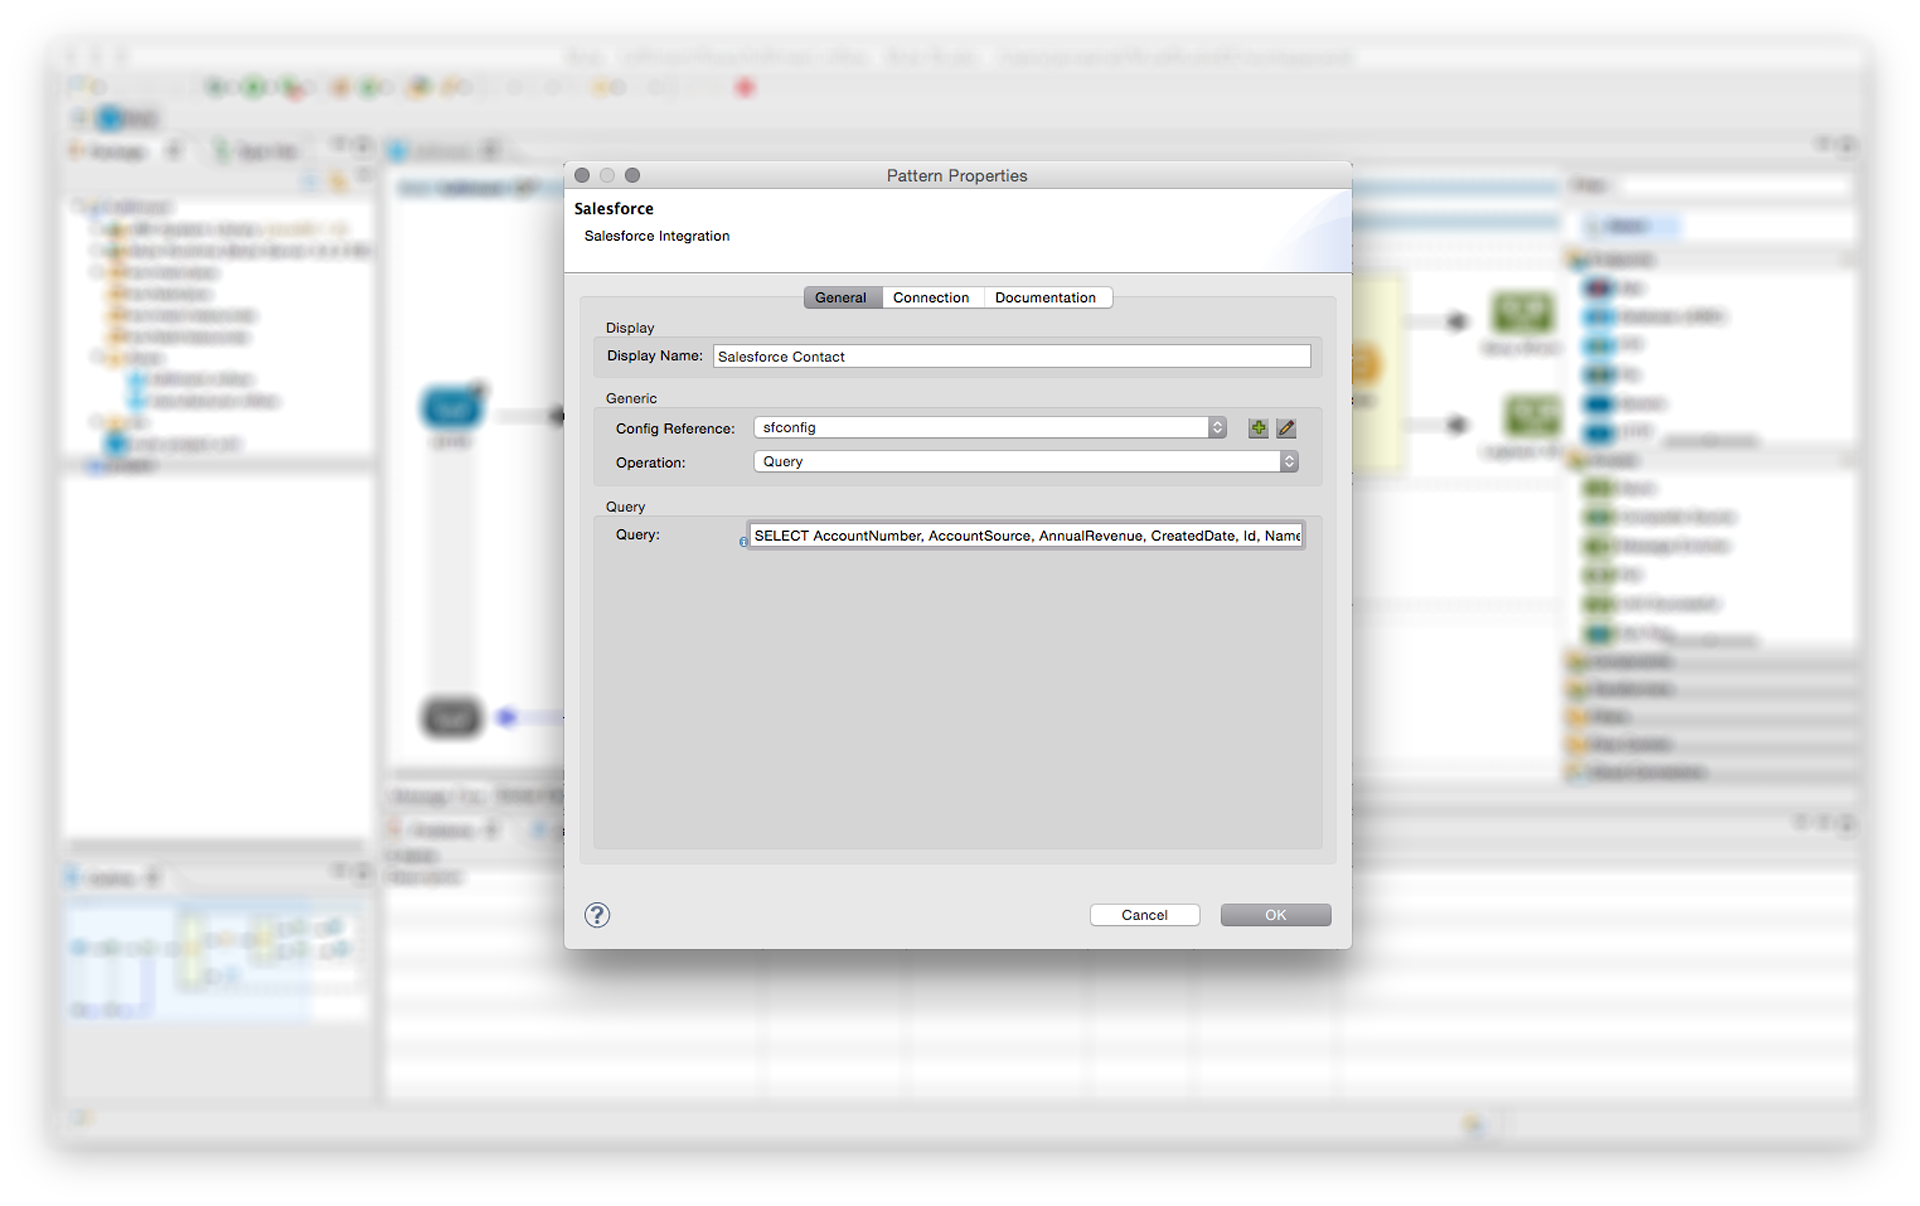Viewport: 1920px width, 1206px height.
Task: Click the blue Salesforce node on the canvas
Action: pos(452,408)
